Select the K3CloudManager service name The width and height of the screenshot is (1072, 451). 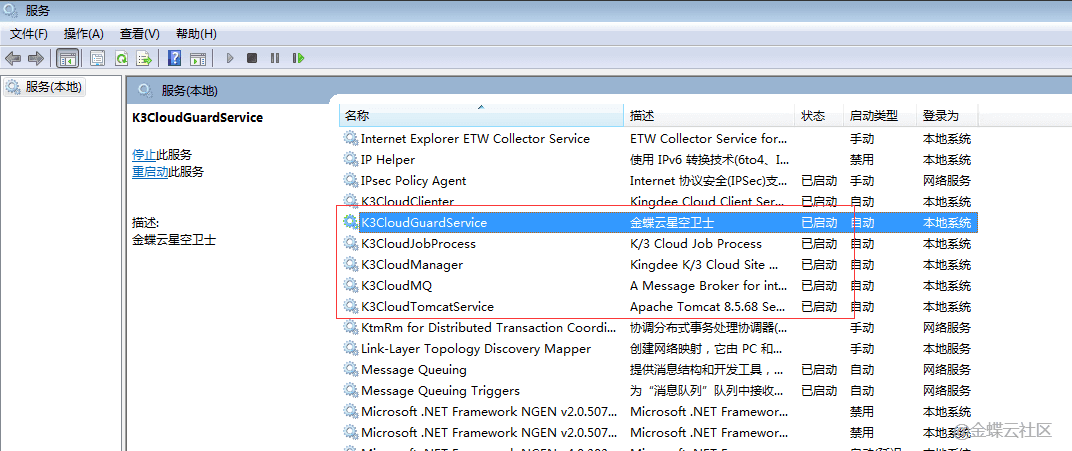412,264
